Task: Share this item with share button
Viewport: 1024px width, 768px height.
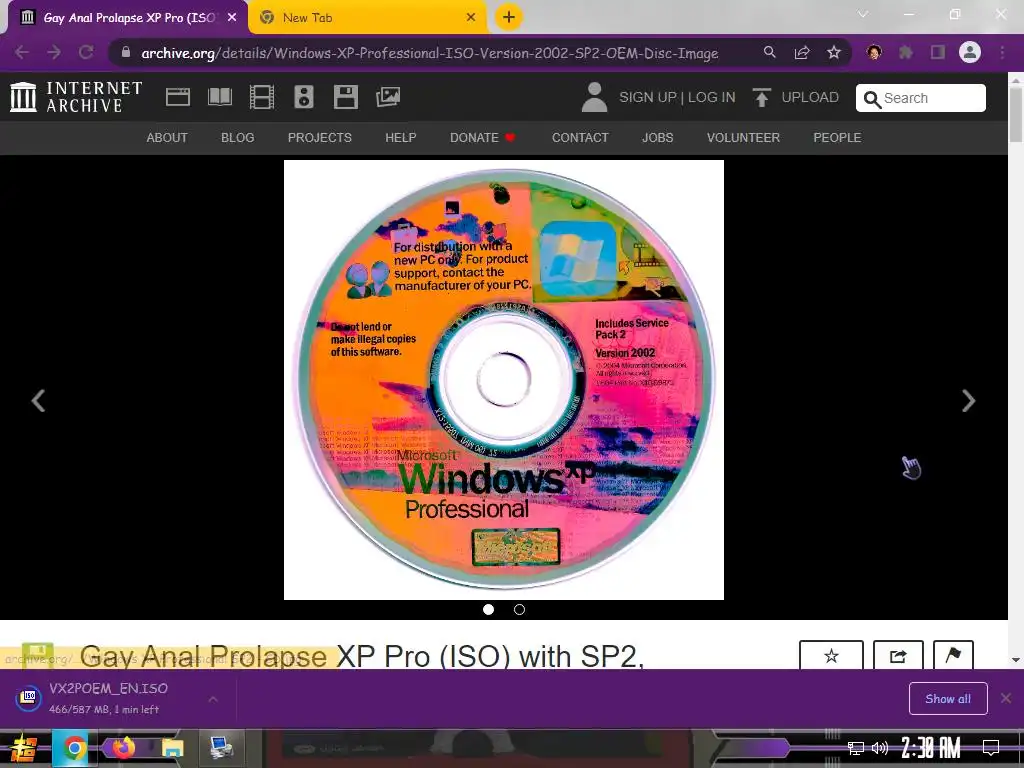Action: pyautogui.click(x=899, y=655)
